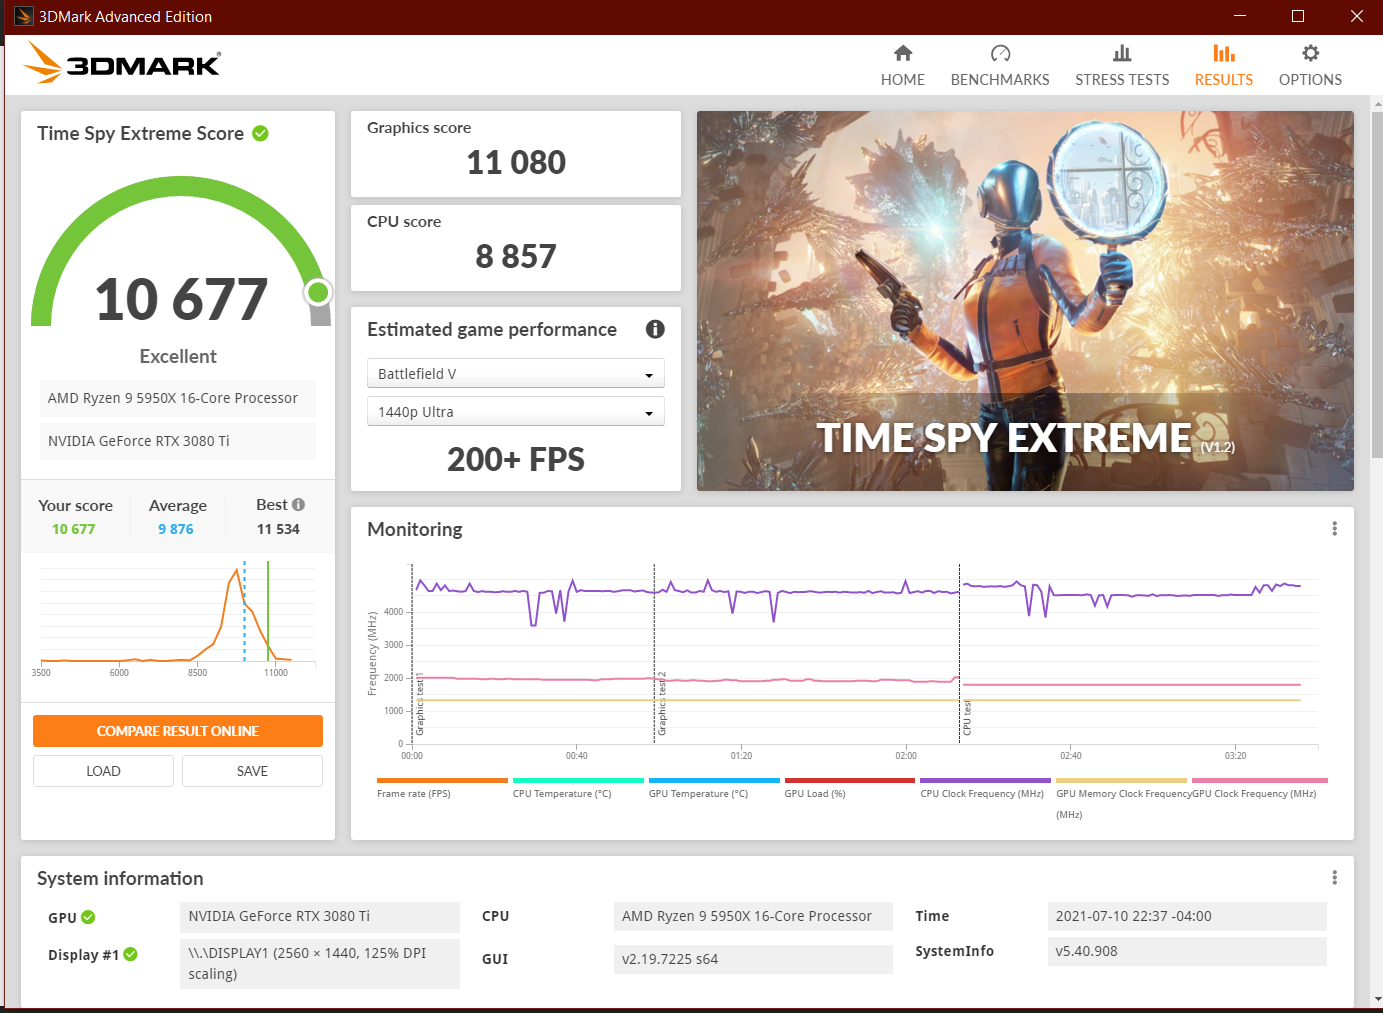
Task: Click the Average score value 9 876
Action: [176, 529]
